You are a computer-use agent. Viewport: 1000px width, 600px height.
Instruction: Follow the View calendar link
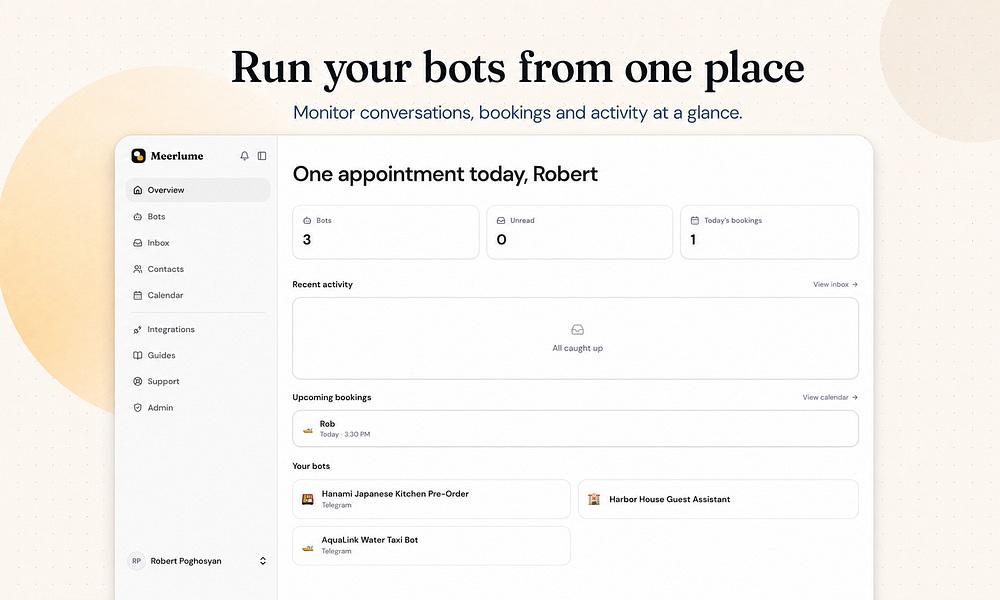830,397
